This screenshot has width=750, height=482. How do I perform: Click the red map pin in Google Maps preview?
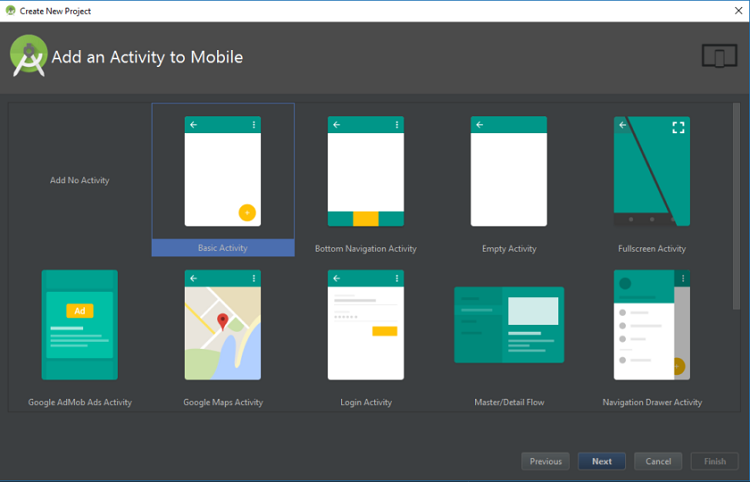click(x=223, y=321)
